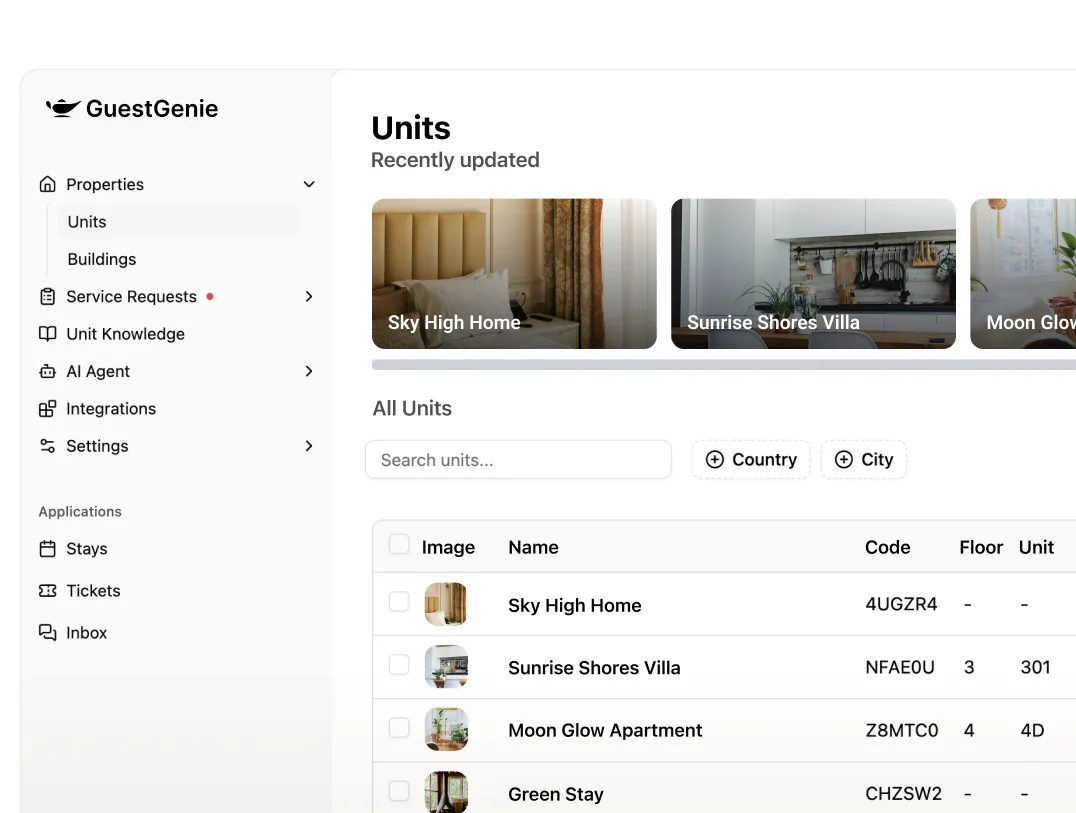Go to Buildings in the sidebar
This screenshot has height=813, width=1076.
(102, 259)
